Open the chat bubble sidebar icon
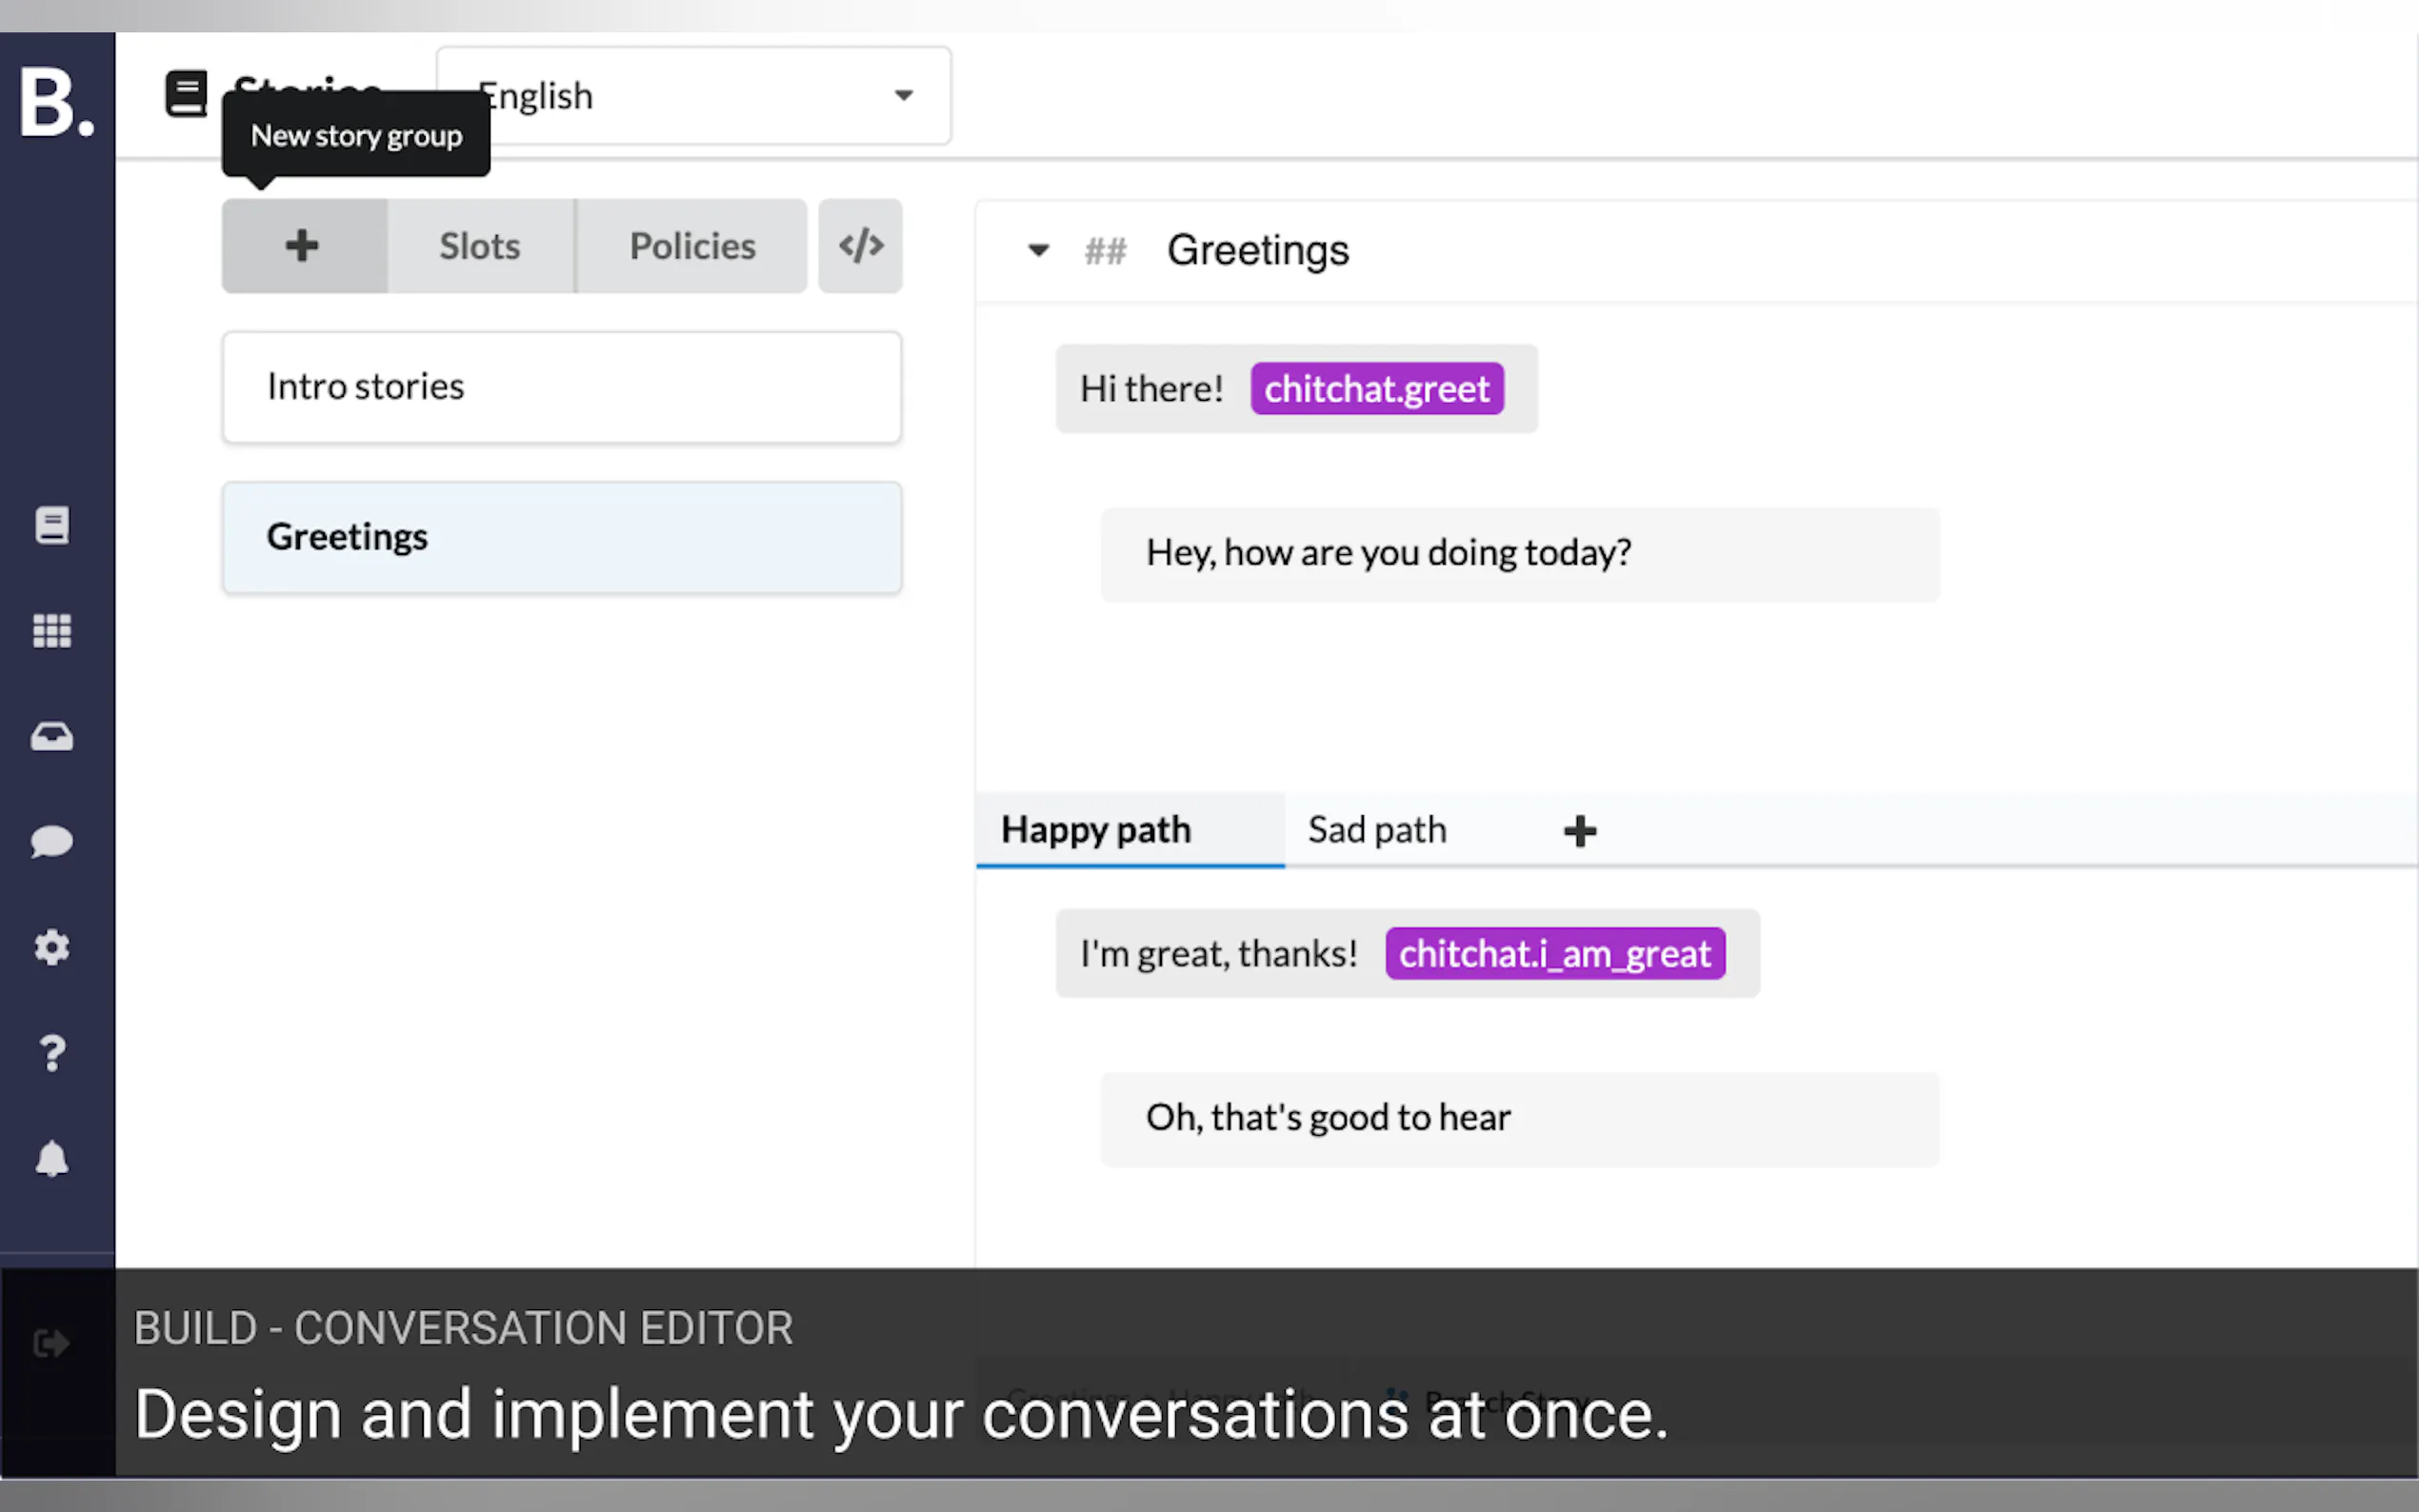Viewport: 2419px width, 1512px height. coord(52,842)
